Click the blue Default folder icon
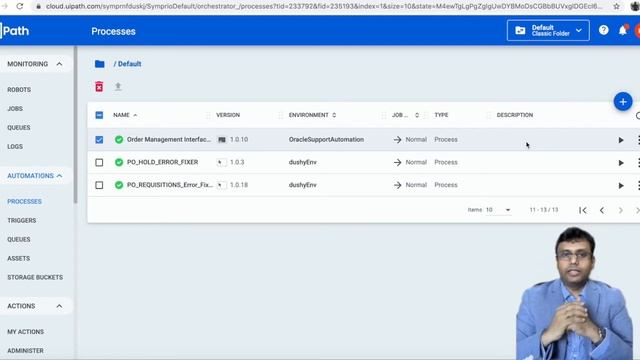 [100, 64]
